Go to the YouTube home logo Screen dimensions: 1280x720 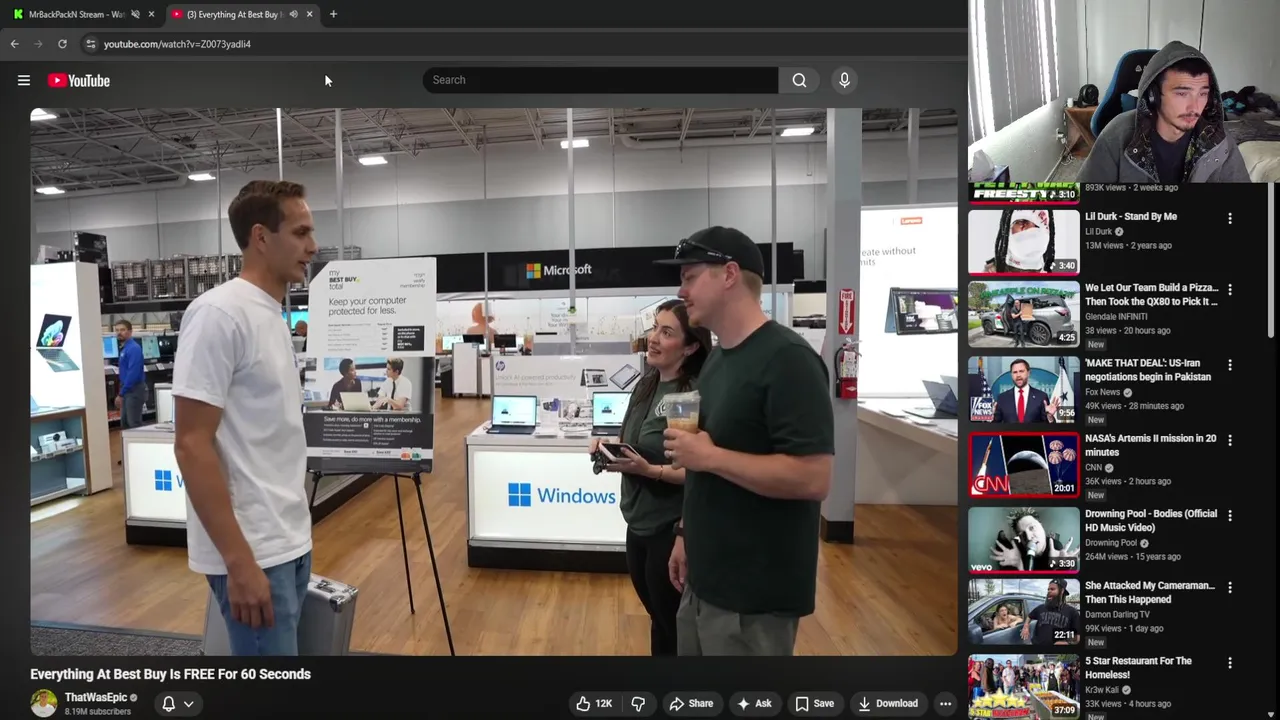pyautogui.click(x=78, y=80)
